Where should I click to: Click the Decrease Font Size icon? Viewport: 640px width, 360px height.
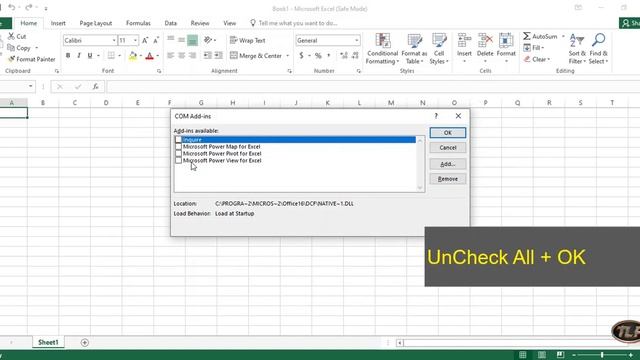click(156, 40)
